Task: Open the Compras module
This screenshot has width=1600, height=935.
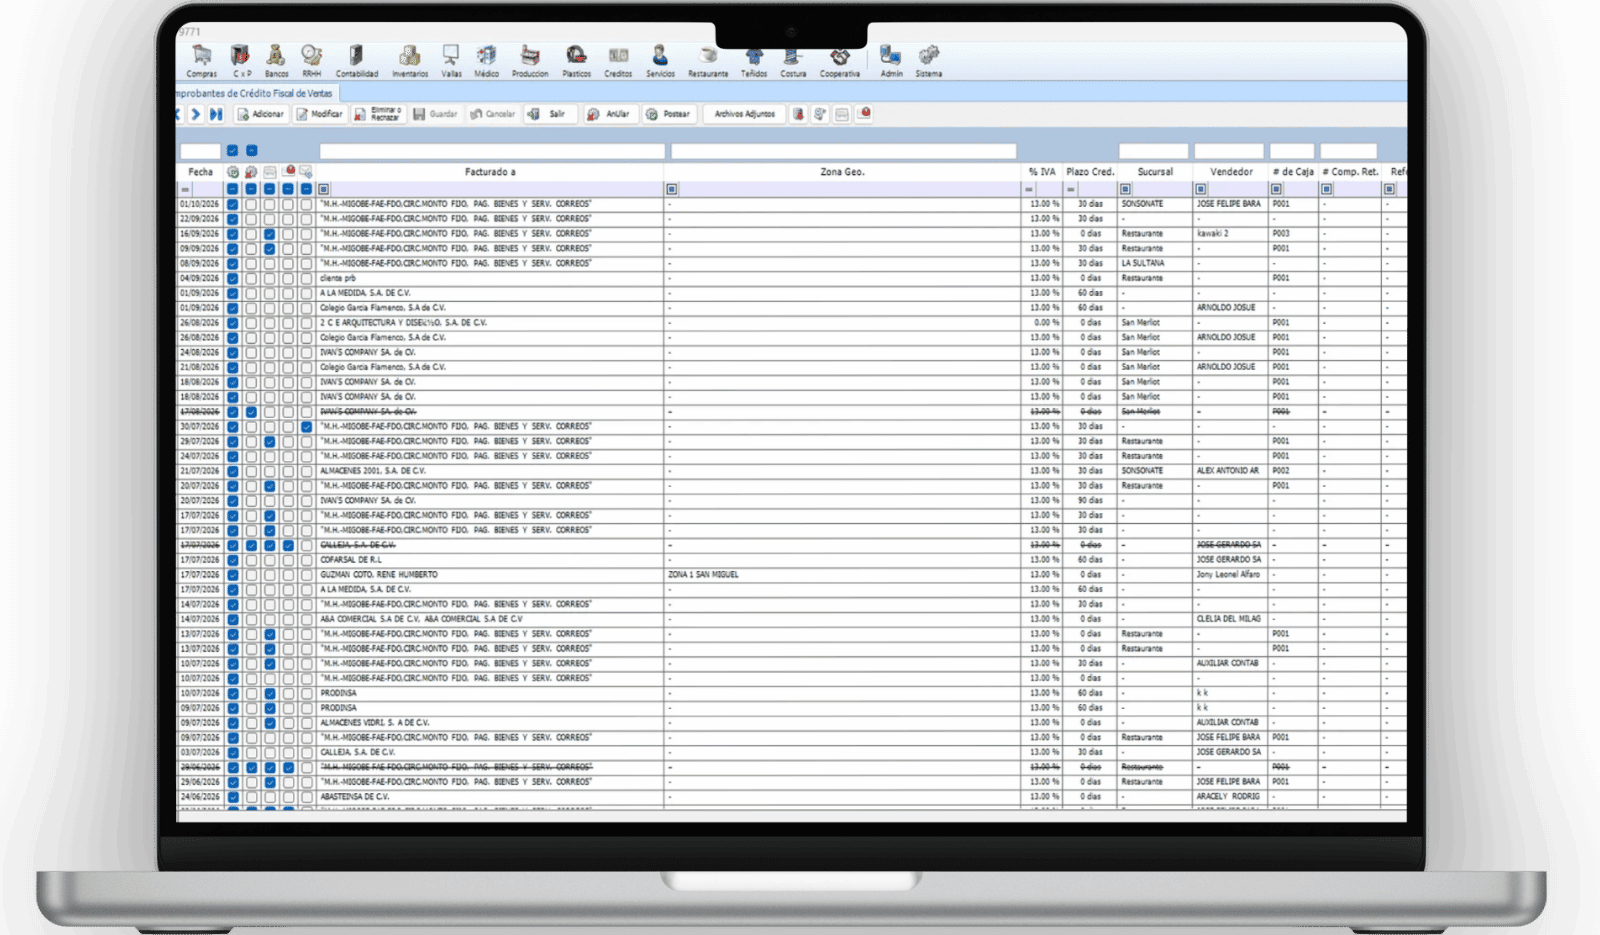Action: 201,61
